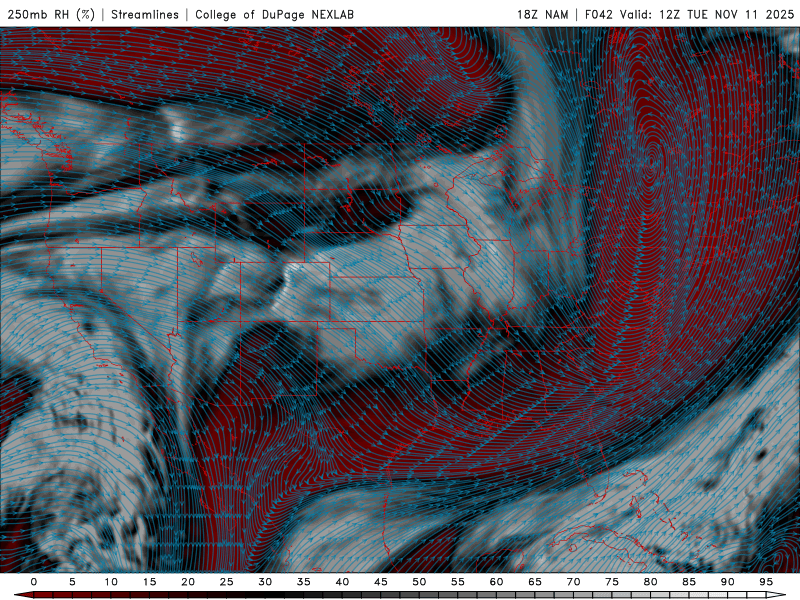Click the '15' colorbar scale label
This screenshot has height=600, width=800.
[x=149, y=582]
